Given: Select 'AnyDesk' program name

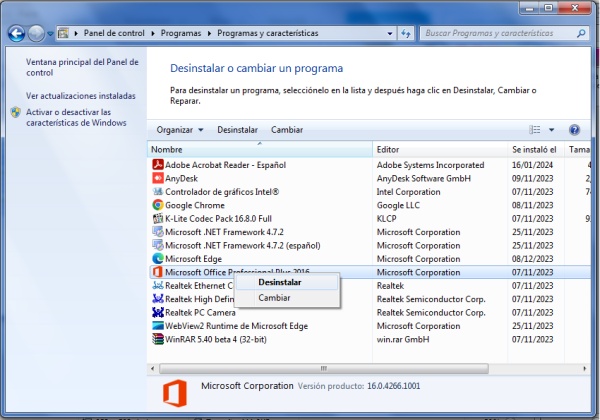Looking at the screenshot, I should pos(181,178).
